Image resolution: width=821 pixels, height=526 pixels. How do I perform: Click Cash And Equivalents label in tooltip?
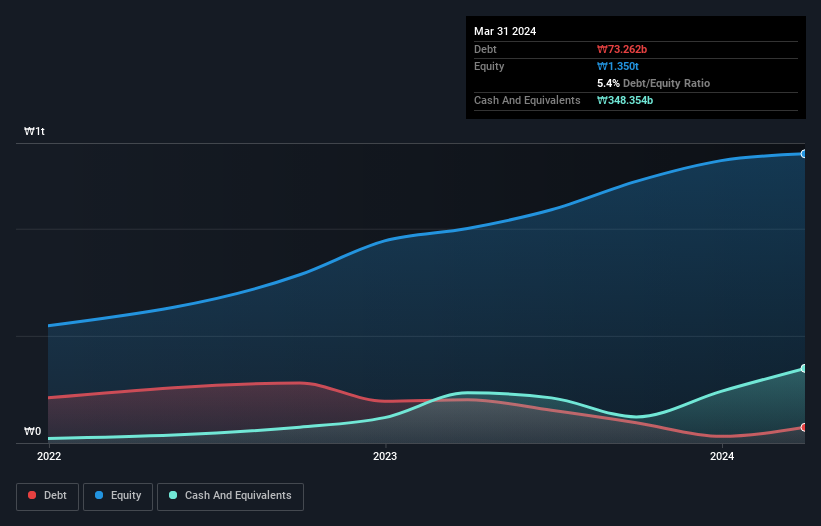point(527,100)
